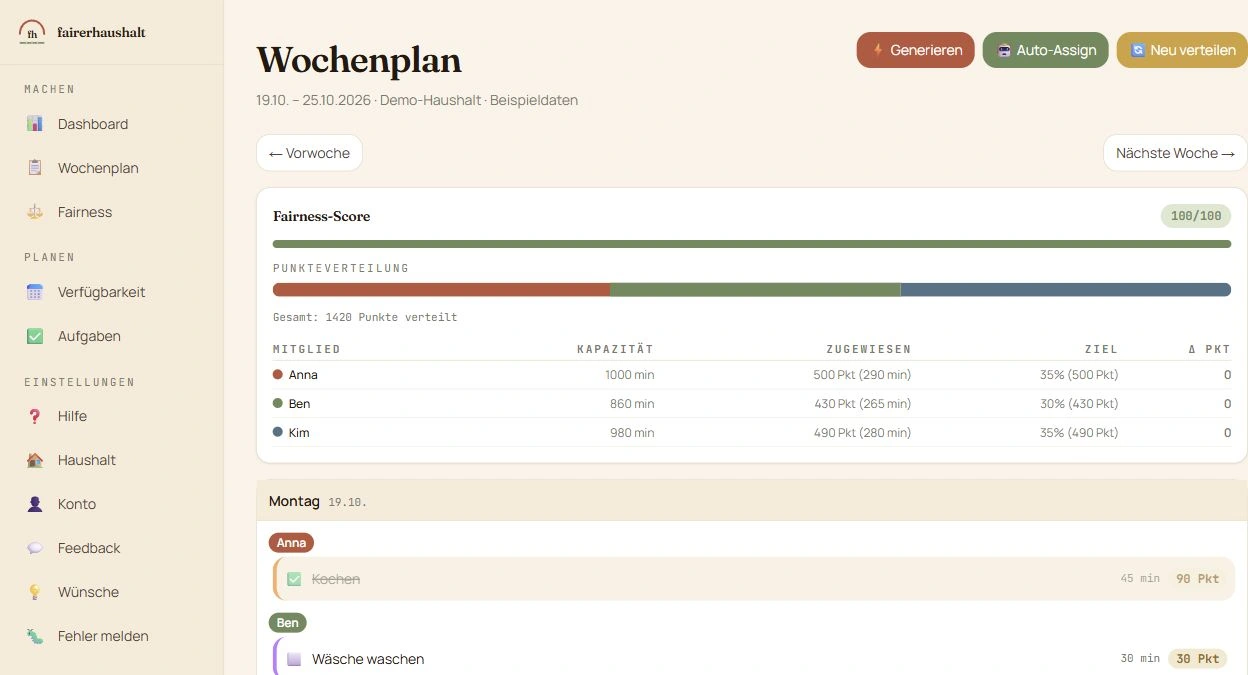Click Kim's name in the member table

pos(299,433)
